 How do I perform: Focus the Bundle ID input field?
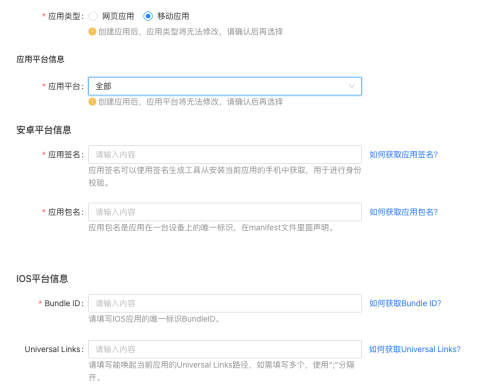[x=225, y=303]
